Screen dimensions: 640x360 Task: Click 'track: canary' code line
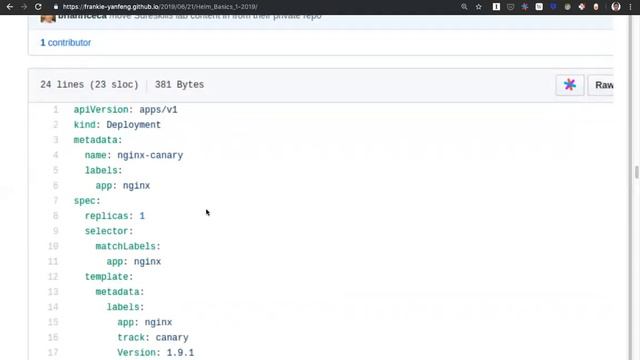153,338
